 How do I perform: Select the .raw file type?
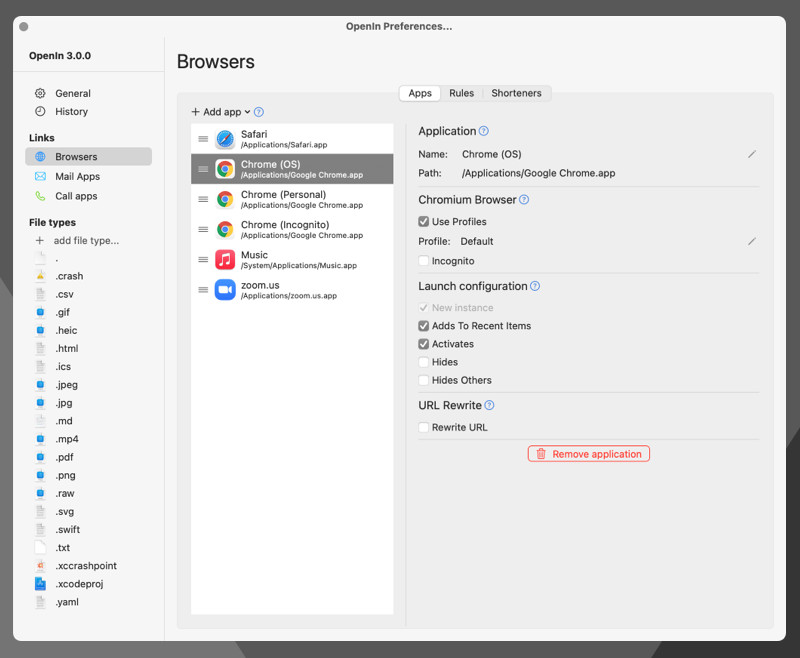click(x=65, y=493)
